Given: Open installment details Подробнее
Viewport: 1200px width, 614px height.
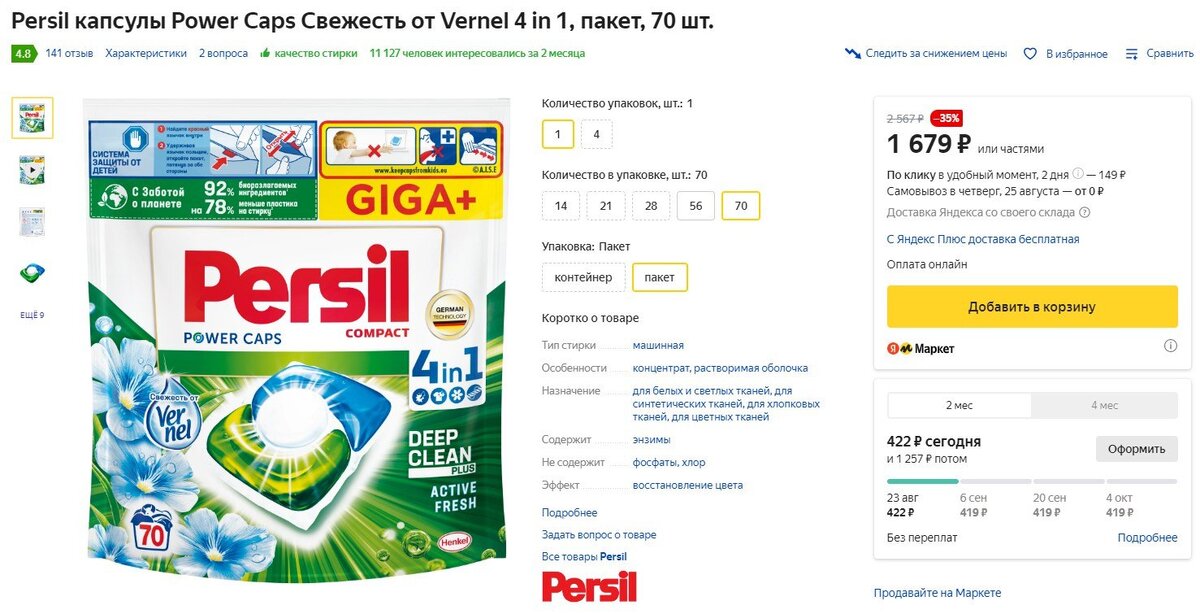Looking at the screenshot, I should click(x=1147, y=538).
